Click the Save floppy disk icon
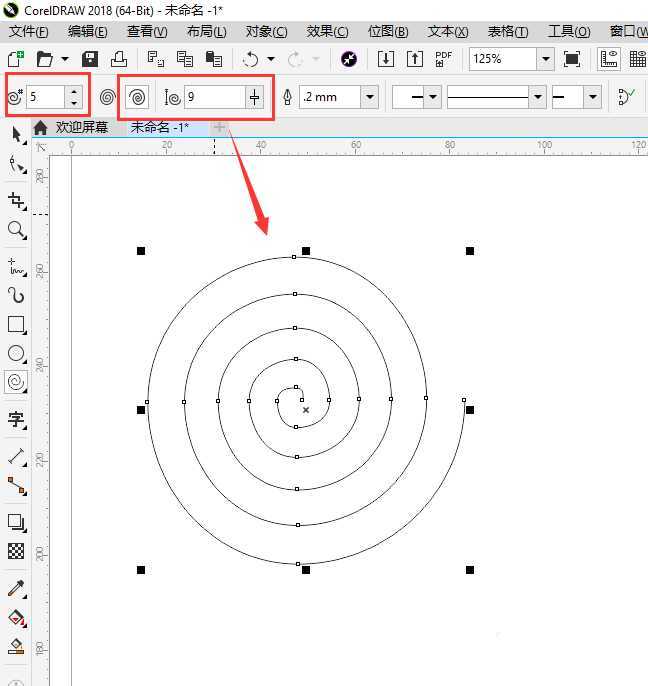This screenshot has width=648, height=686. point(90,59)
